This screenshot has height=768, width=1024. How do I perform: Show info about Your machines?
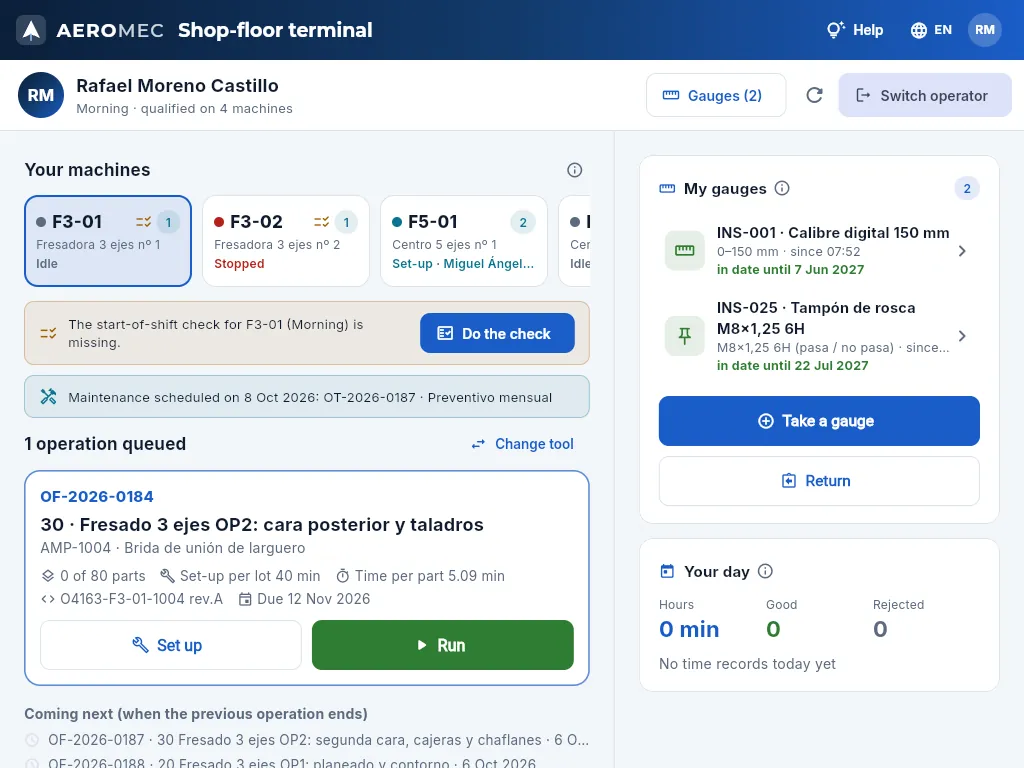pyautogui.click(x=574, y=170)
